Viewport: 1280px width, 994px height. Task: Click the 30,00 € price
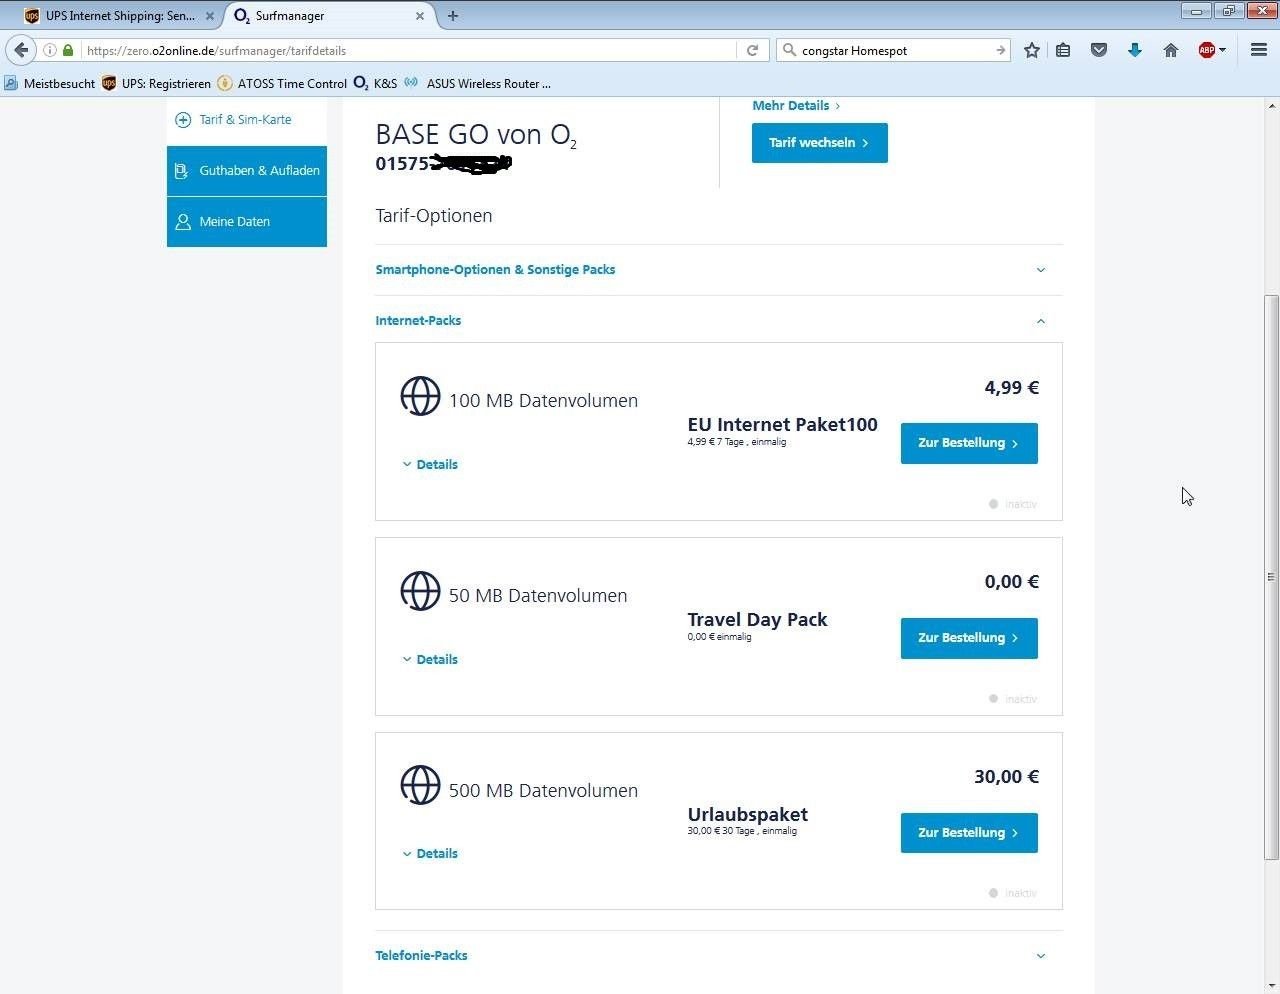tap(1007, 777)
